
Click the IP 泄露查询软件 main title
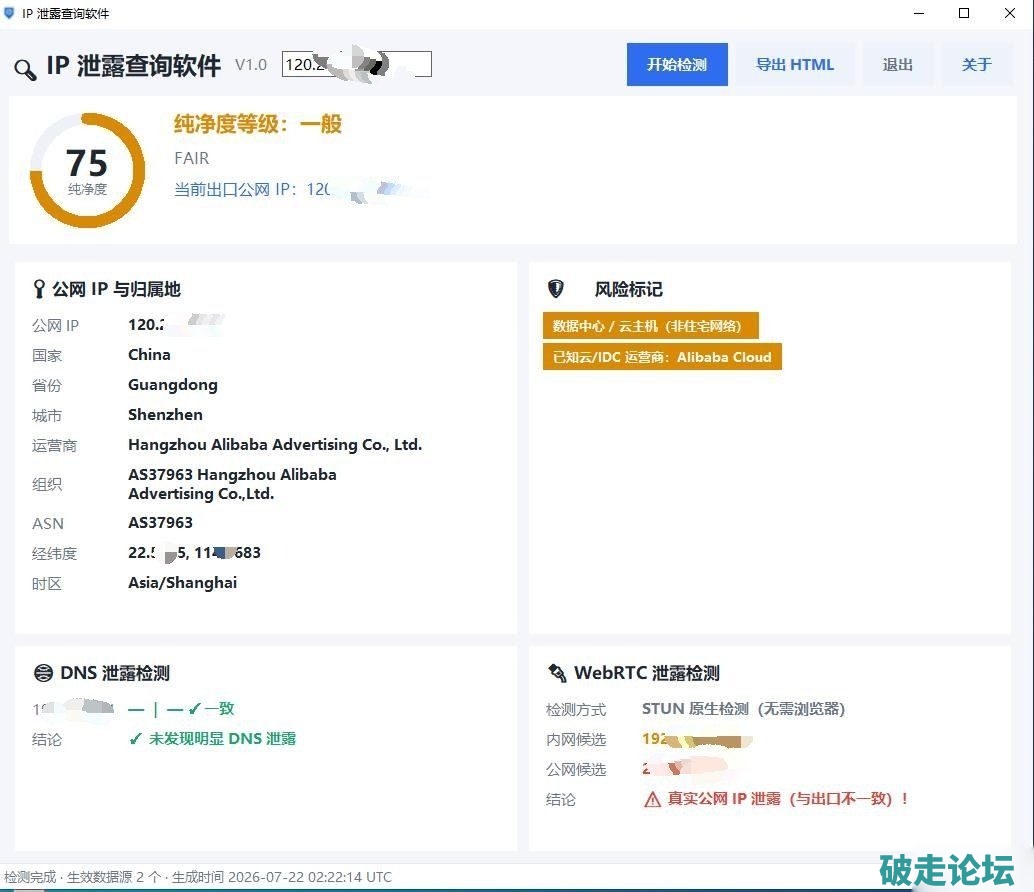133,66
